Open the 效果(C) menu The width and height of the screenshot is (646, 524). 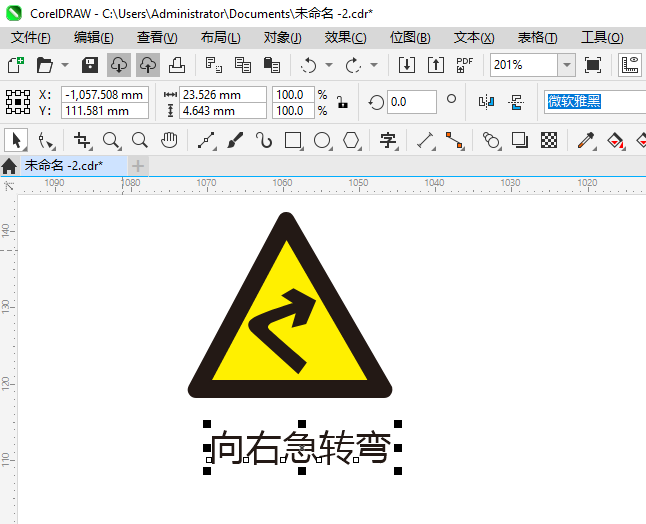(345, 37)
